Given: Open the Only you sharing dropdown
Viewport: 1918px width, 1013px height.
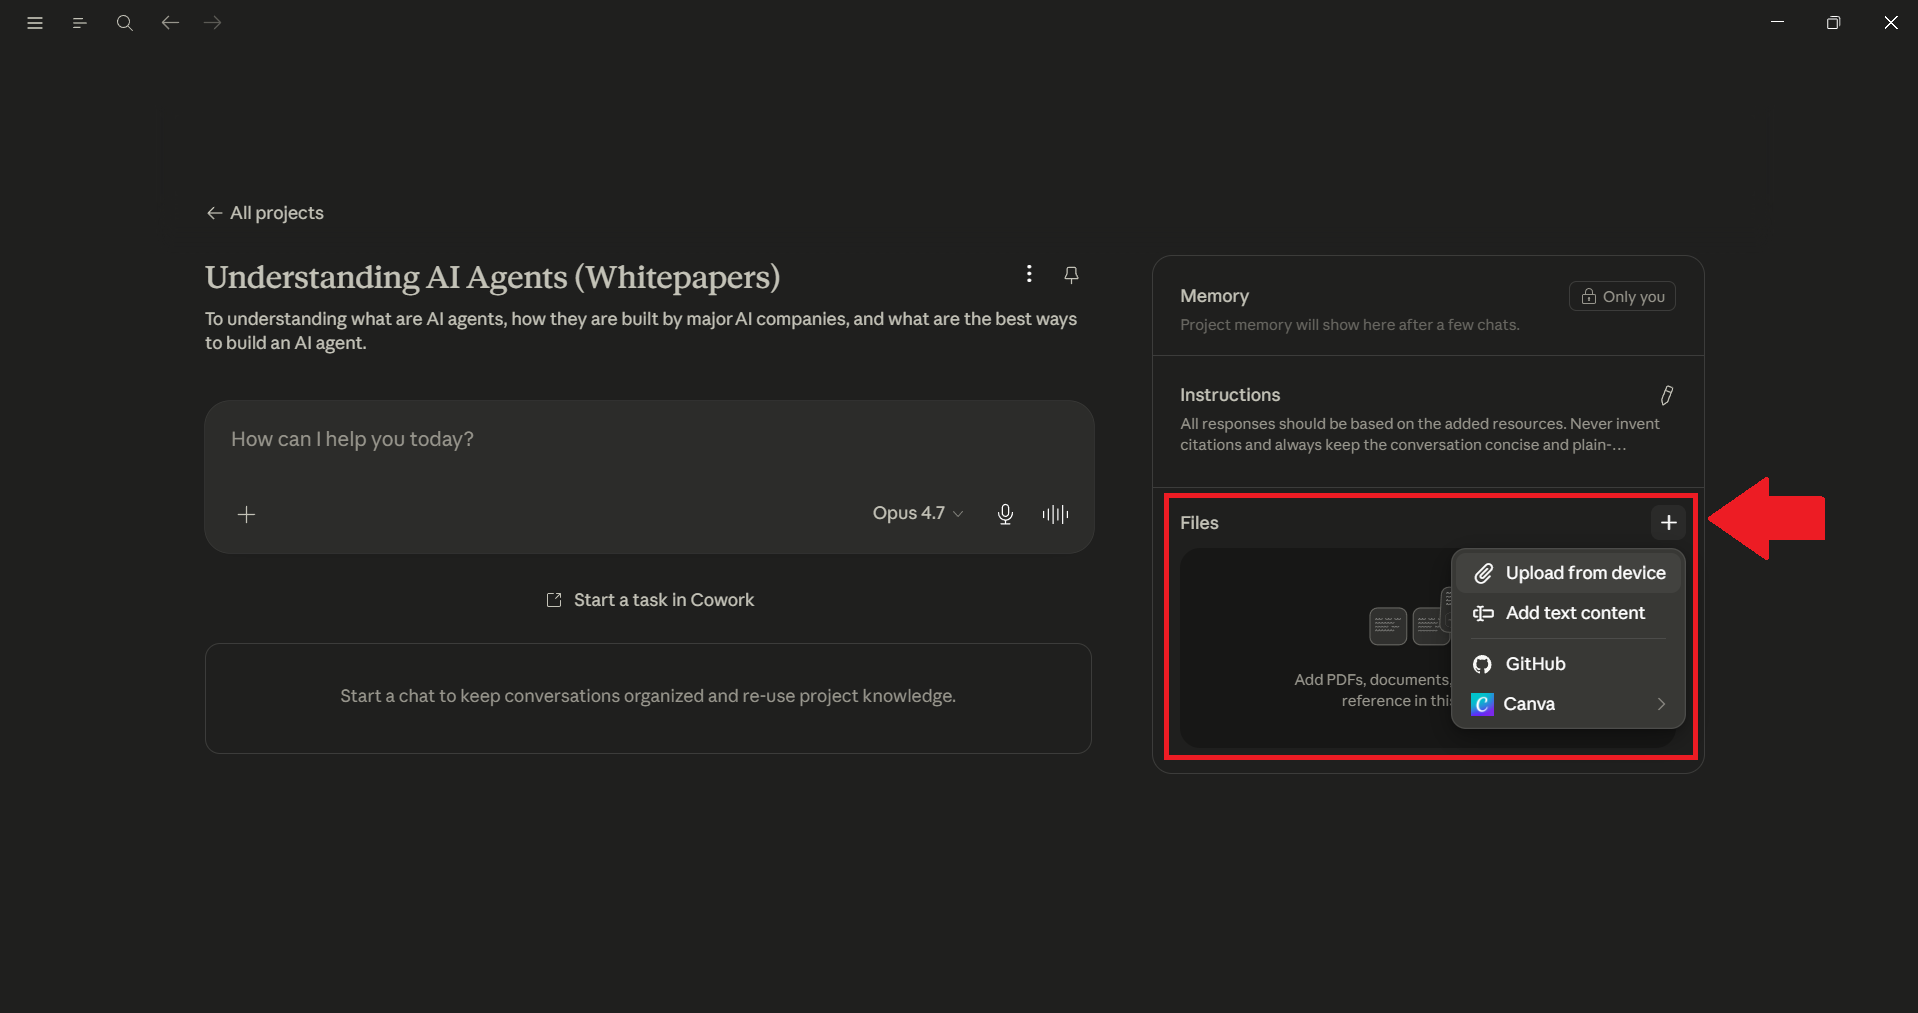Looking at the screenshot, I should point(1622,296).
